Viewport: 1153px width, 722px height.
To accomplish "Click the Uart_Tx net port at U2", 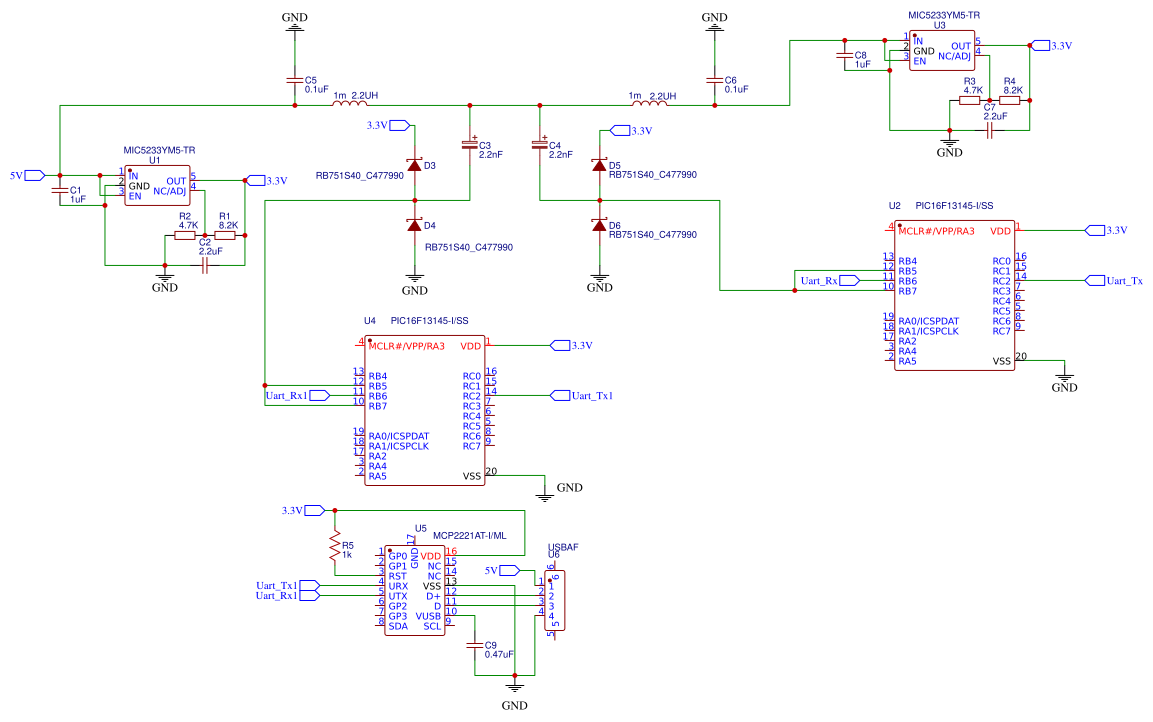I will pos(1114,281).
